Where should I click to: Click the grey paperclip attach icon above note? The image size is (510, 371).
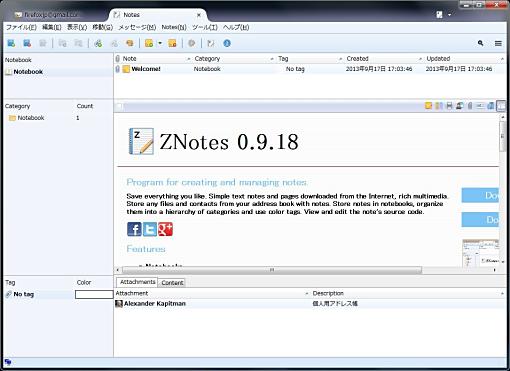[470, 106]
